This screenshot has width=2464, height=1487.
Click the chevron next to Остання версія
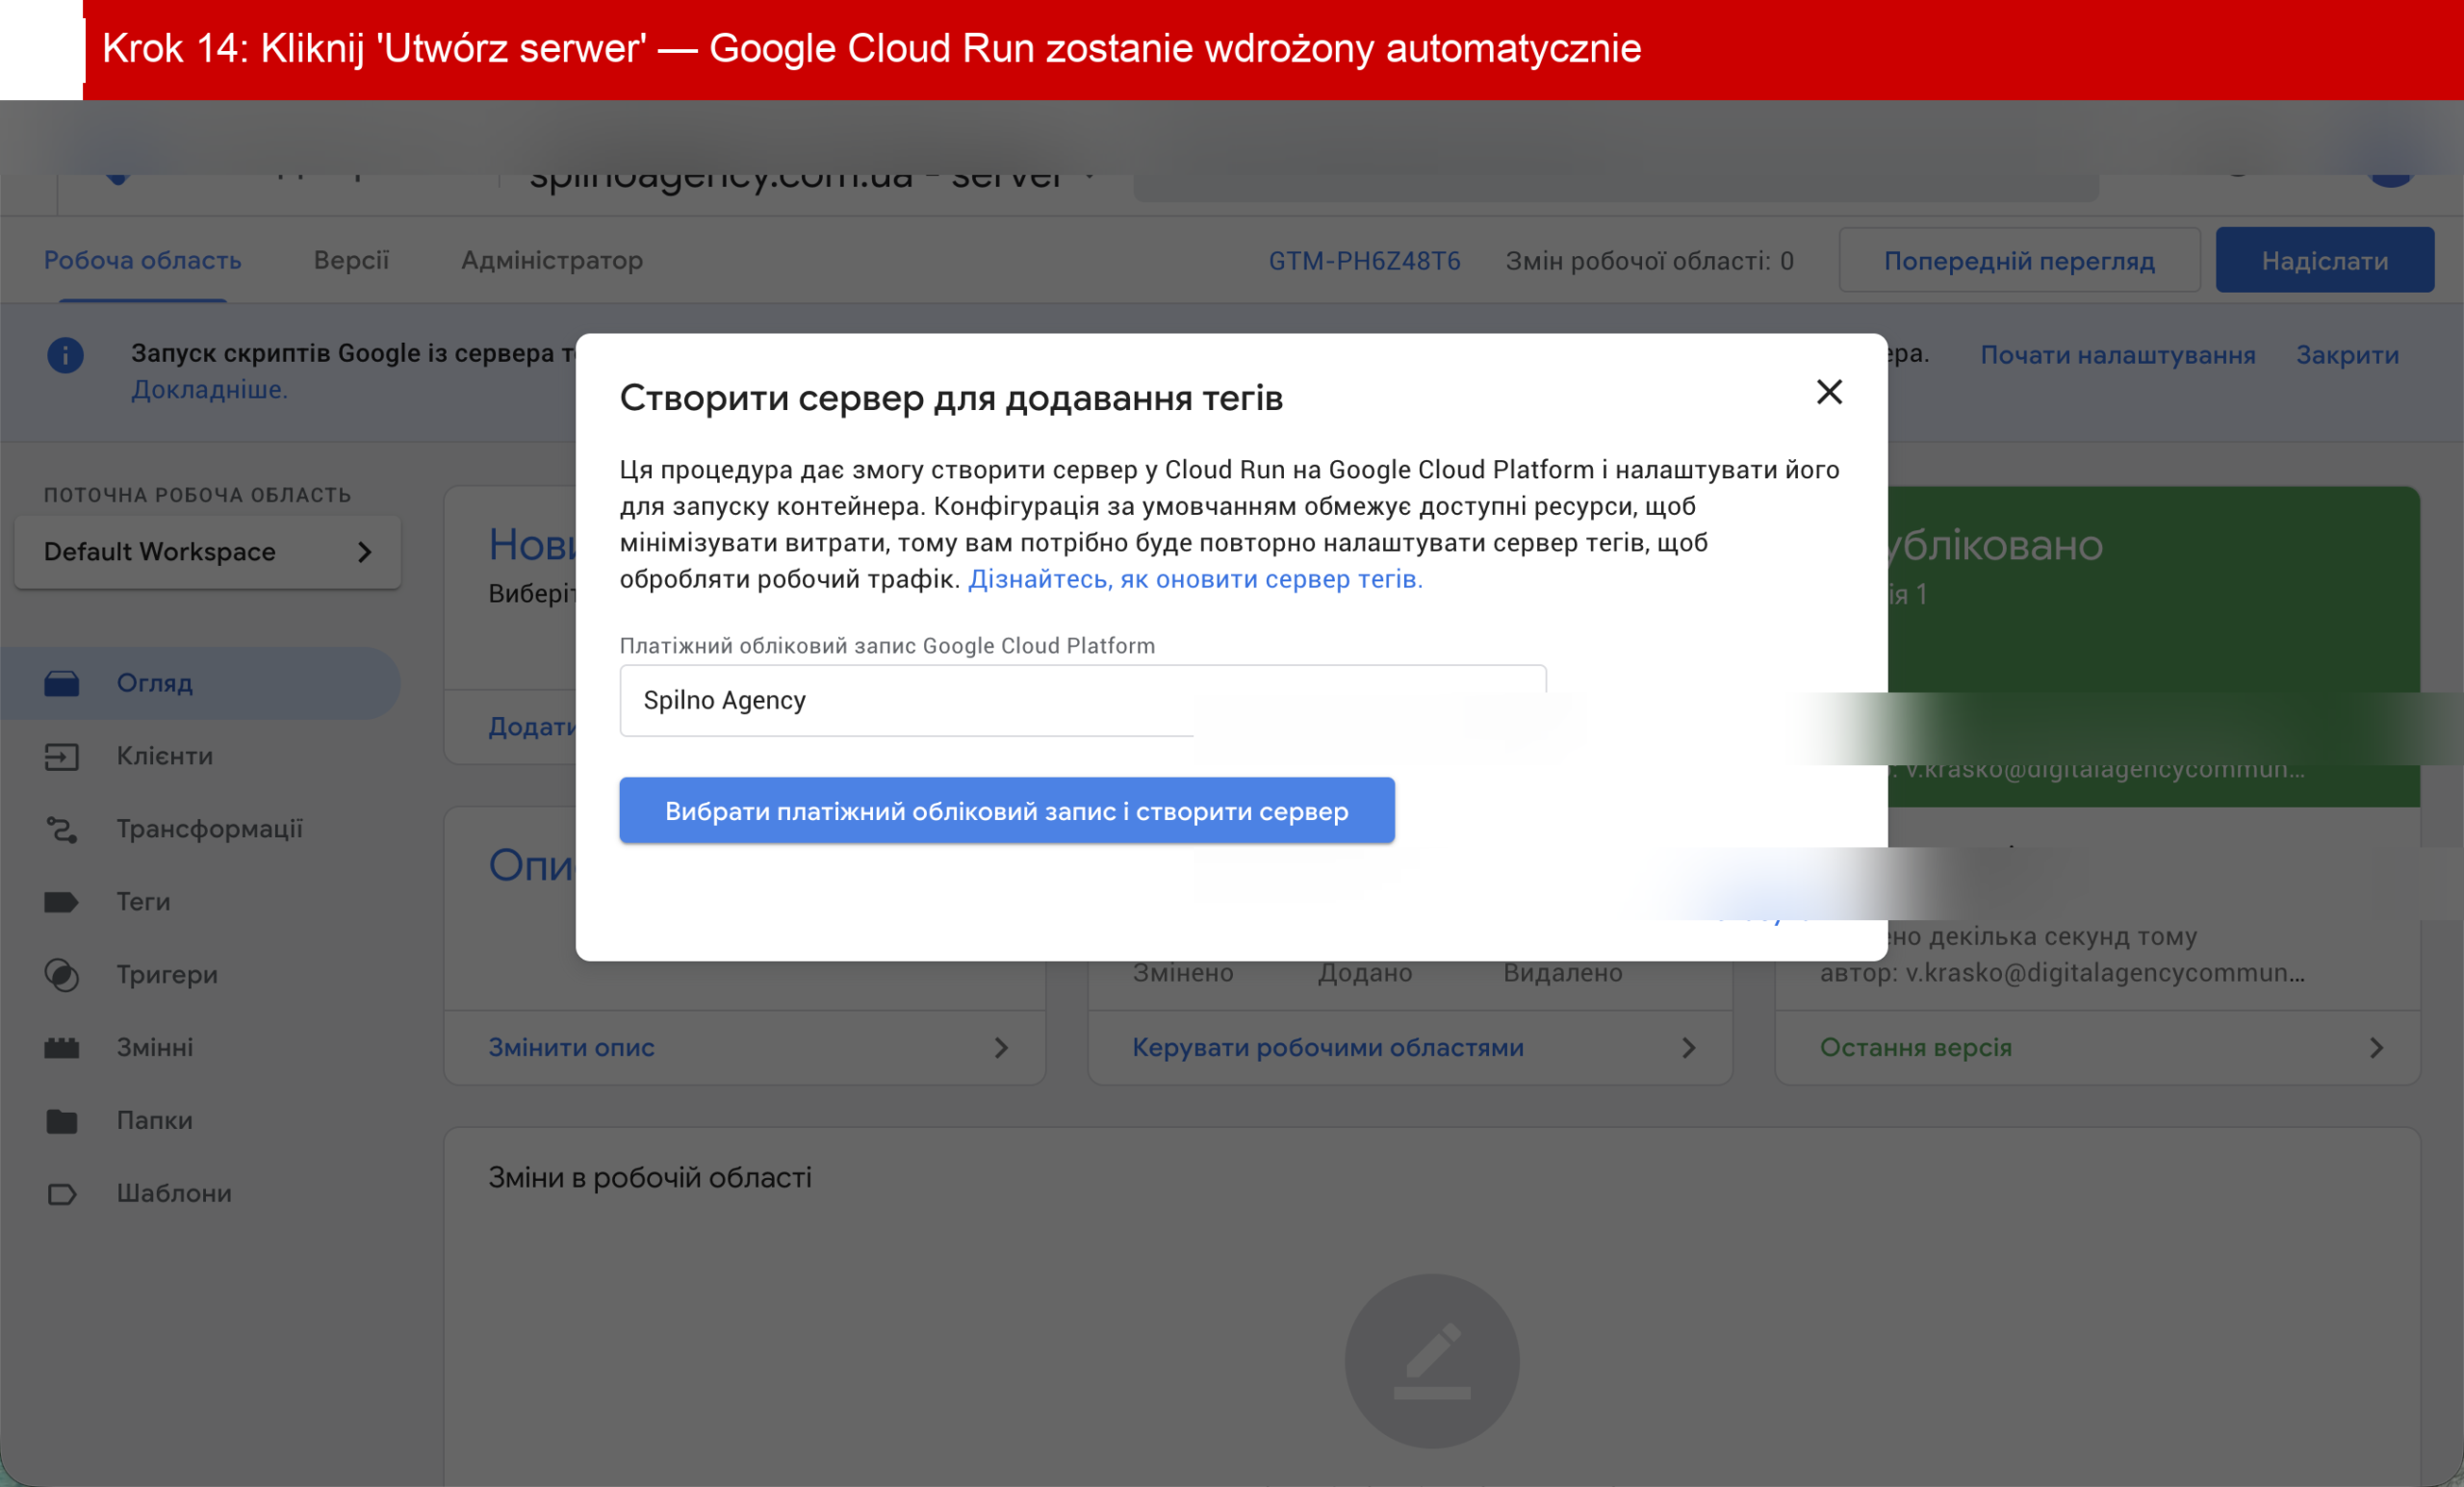(2376, 1047)
